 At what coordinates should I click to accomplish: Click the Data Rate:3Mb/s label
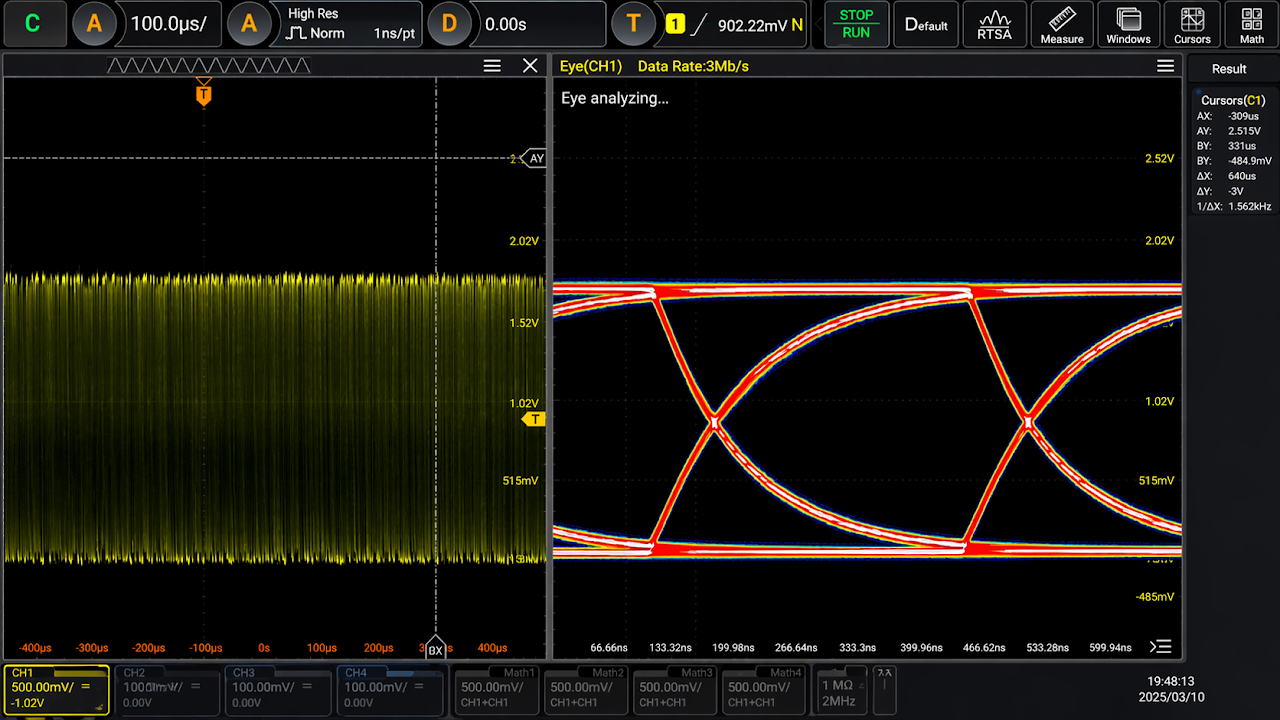tap(693, 66)
